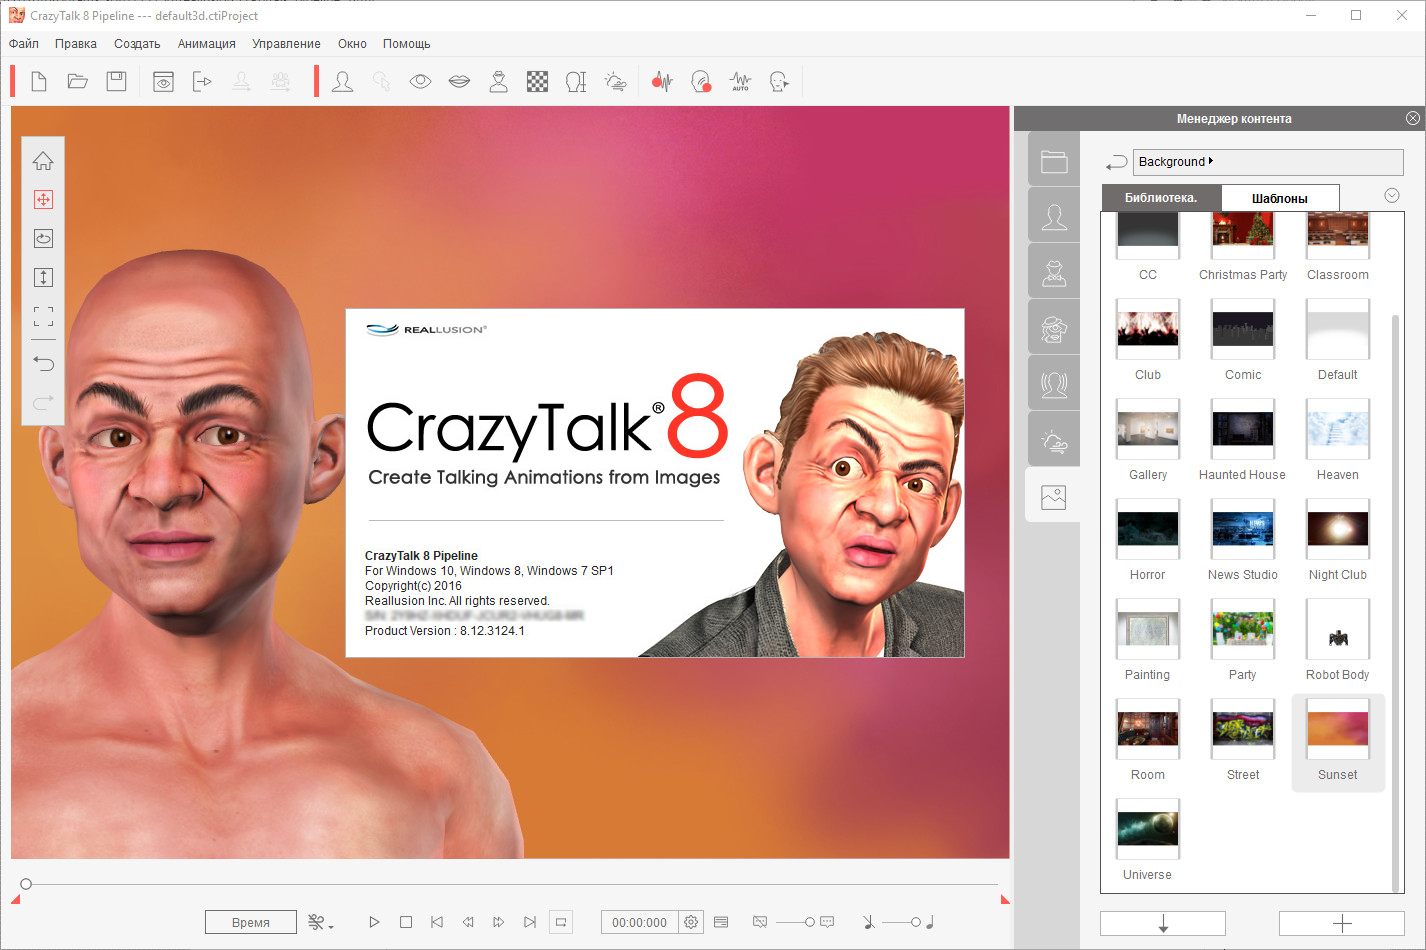Click the weather atmosphere icon in toolbar
This screenshot has height=950, width=1426.
pos(615,81)
